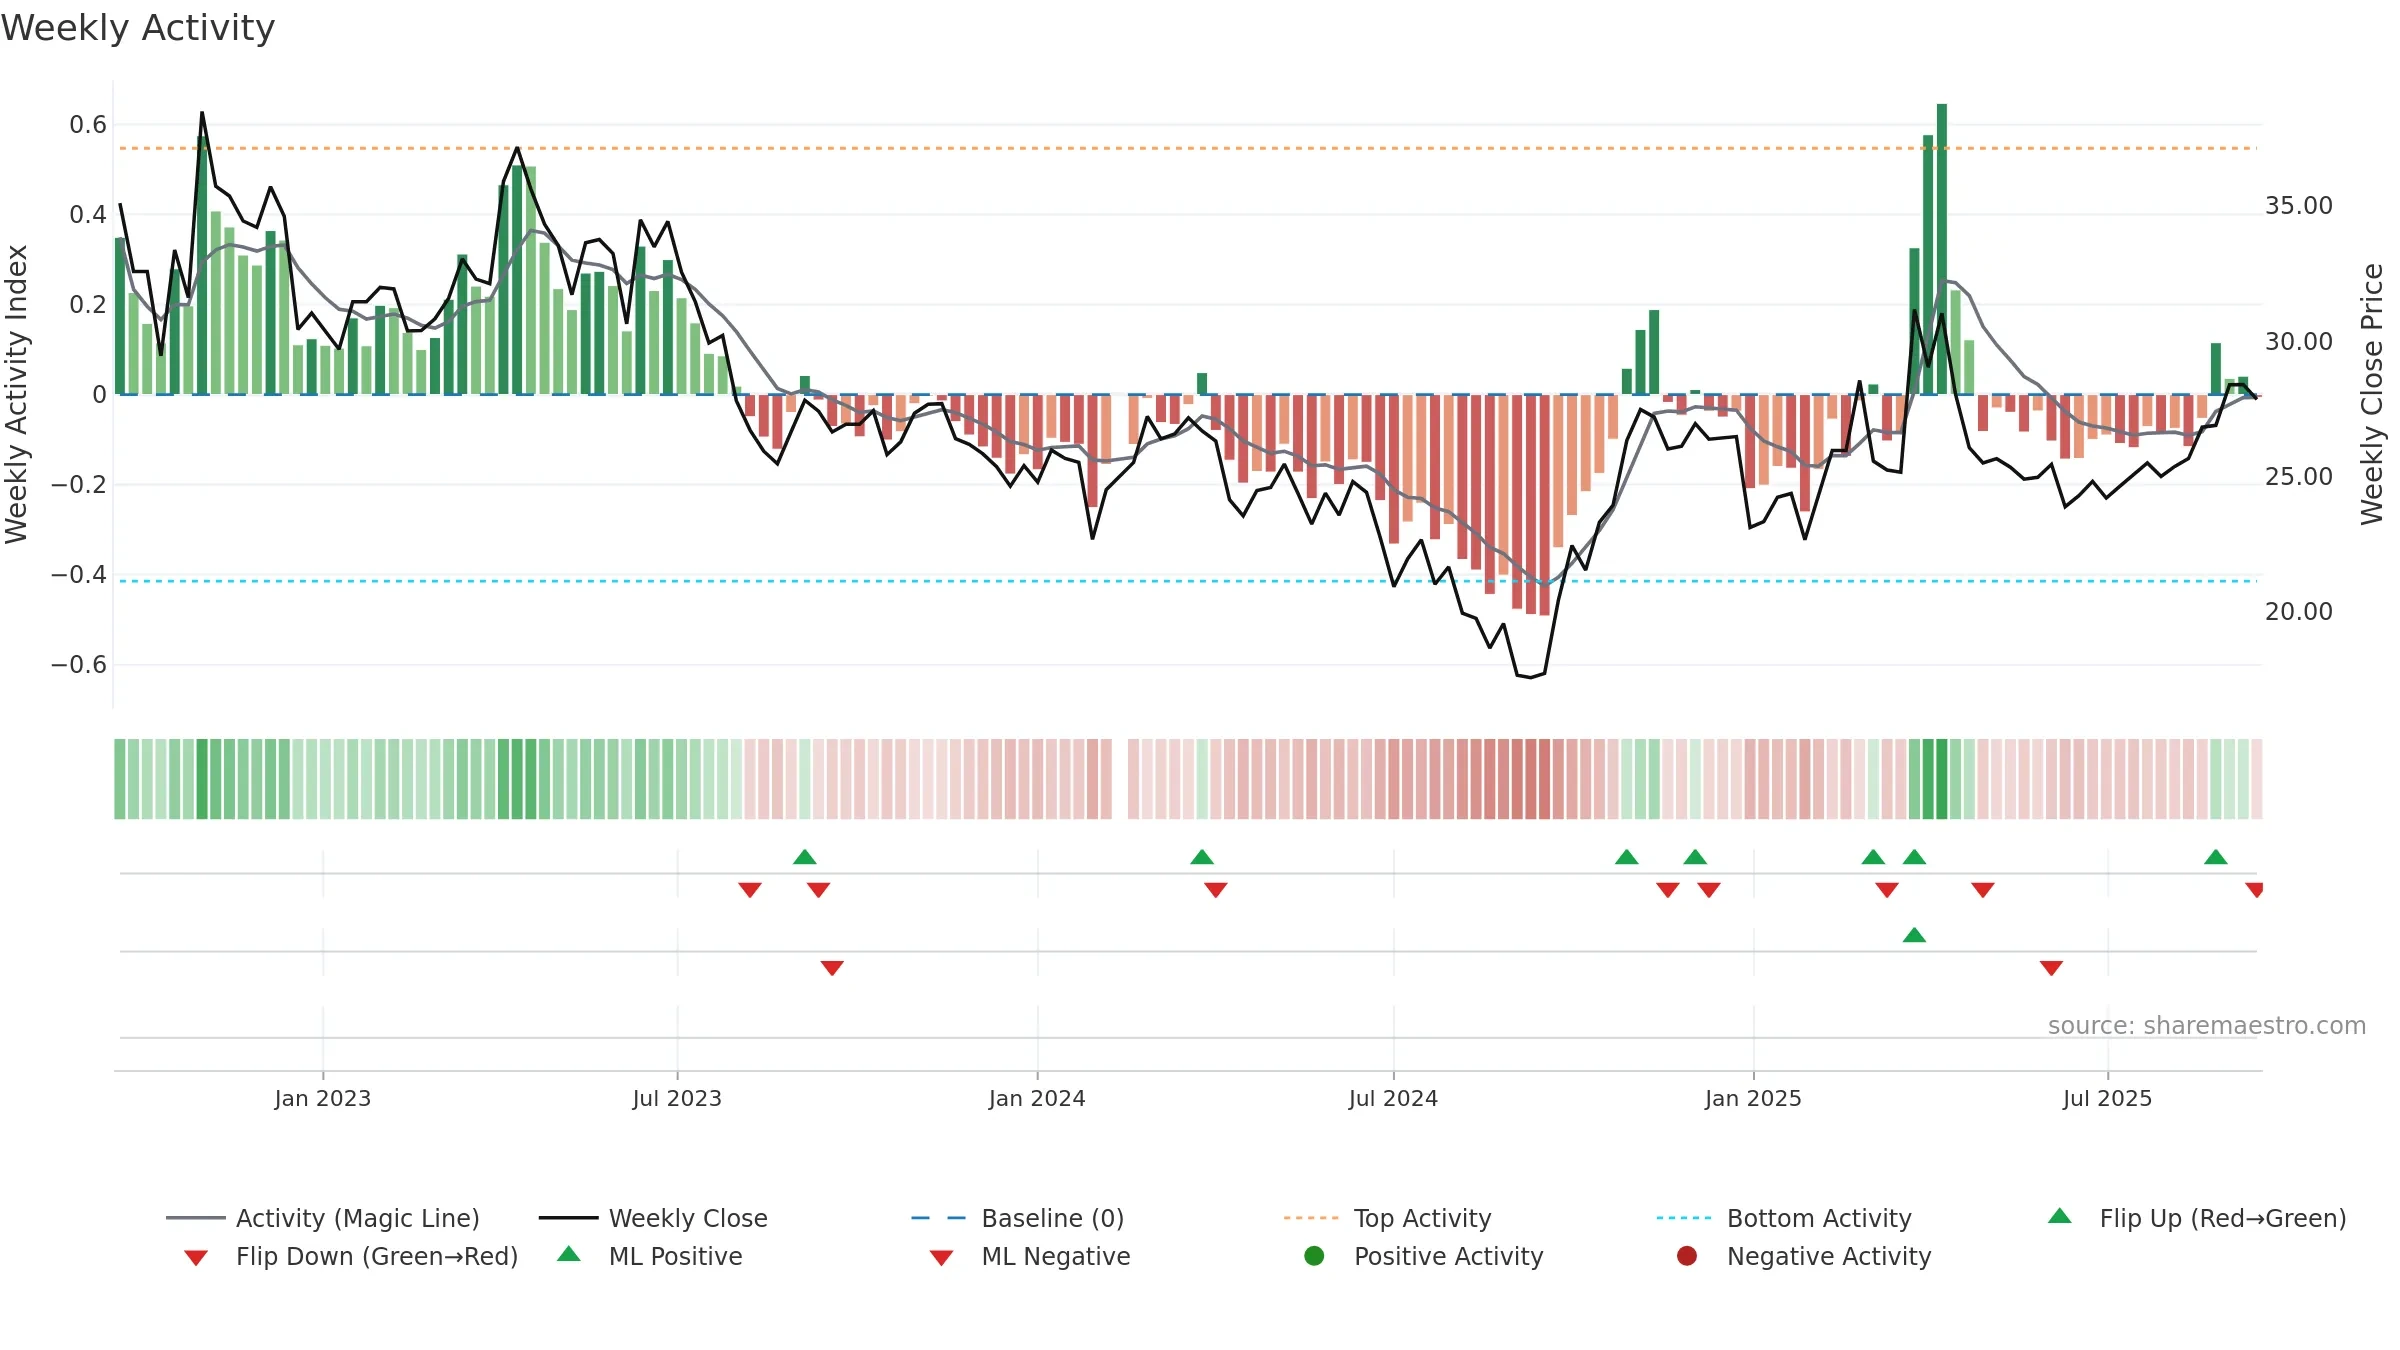This screenshot has width=2400, height=1350.
Task: Click the Weekly Activity Index axis title
Action: click(x=17, y=394)
